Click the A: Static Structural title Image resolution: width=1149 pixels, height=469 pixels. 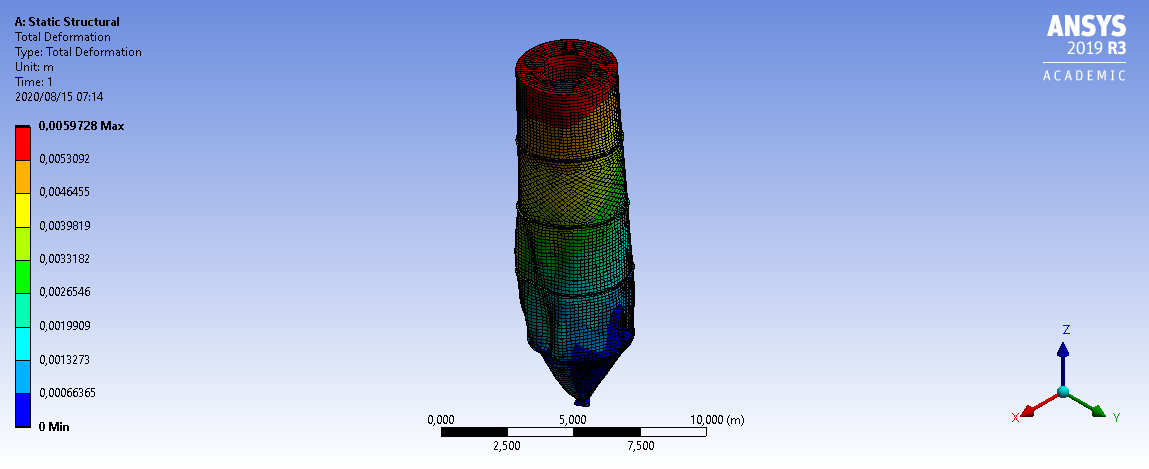[67, 22]
